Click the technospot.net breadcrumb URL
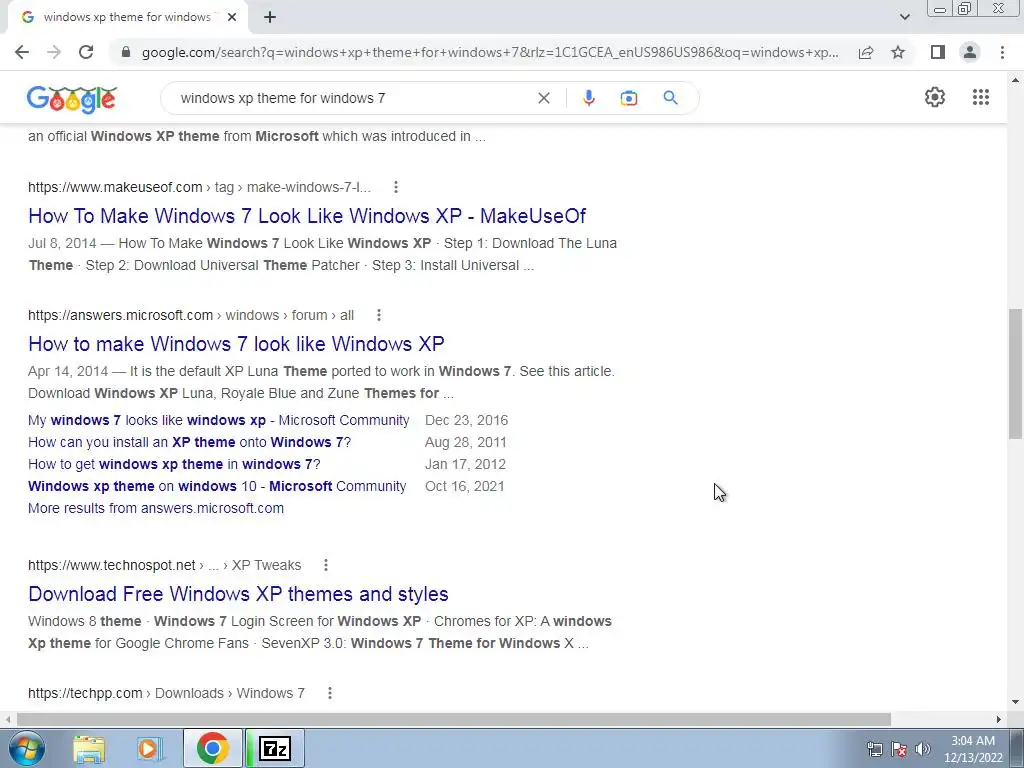The image size is (1024, 768). tap(165, 565)
